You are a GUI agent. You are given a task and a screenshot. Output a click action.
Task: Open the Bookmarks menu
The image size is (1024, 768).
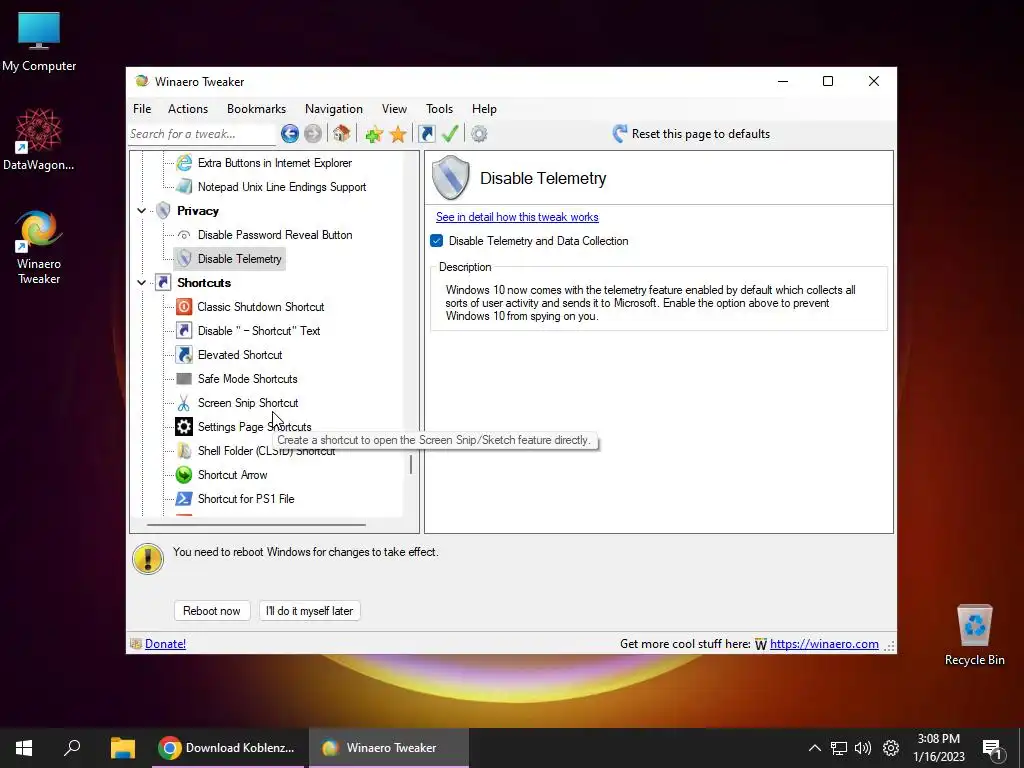[x=256, y=108]
